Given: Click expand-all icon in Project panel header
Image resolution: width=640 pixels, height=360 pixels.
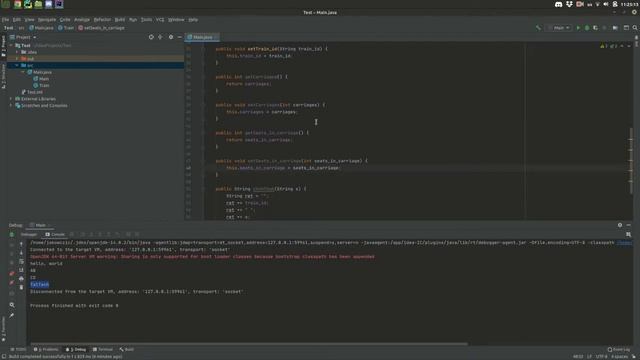Looking at the screenshot, I should click(160, 37).
